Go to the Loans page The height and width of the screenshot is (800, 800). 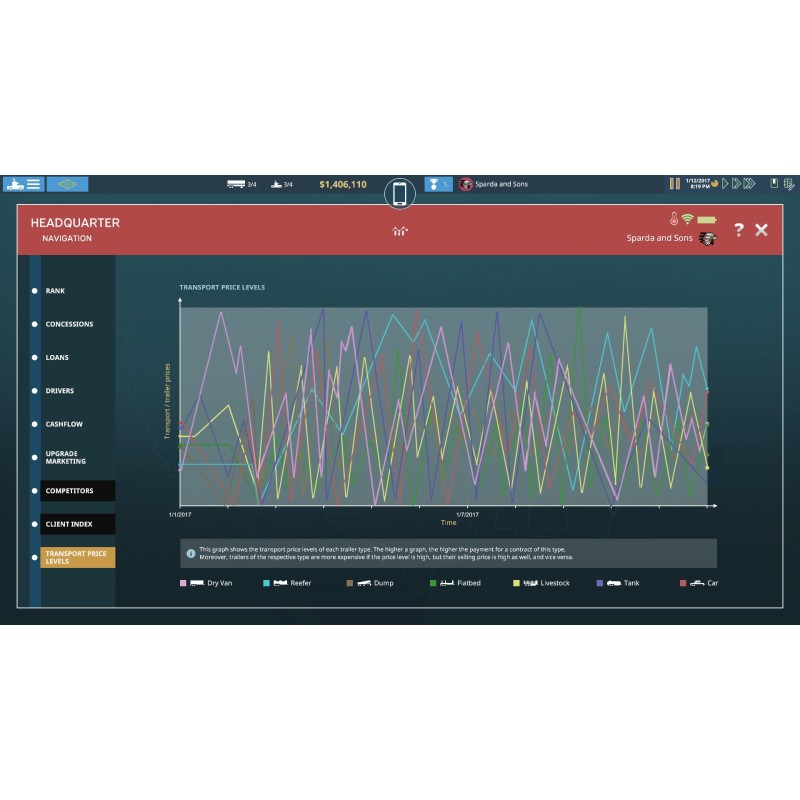click(x=57, y=357)
